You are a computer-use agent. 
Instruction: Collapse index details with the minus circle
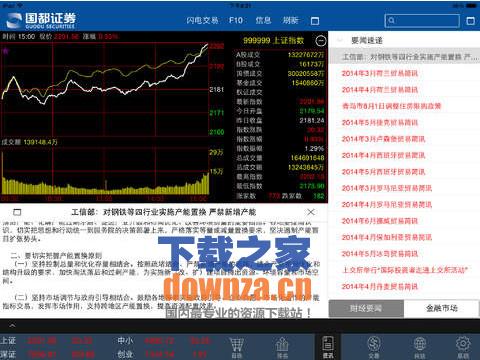321,41
